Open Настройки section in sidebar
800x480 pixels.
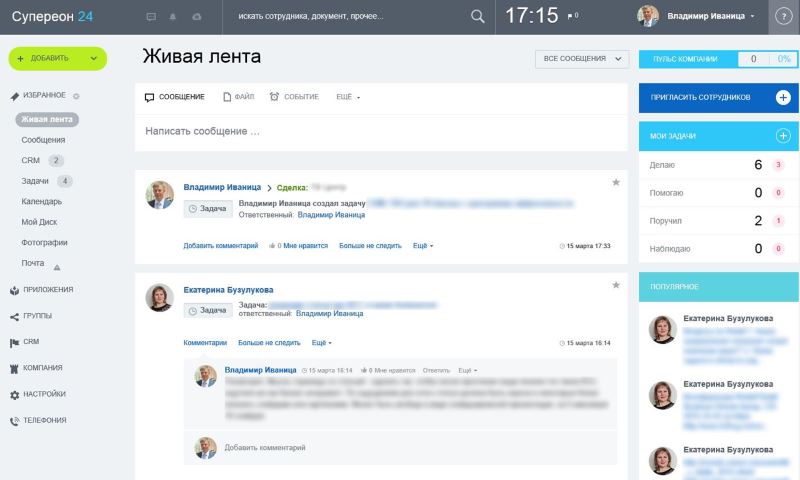coord(38,394)
